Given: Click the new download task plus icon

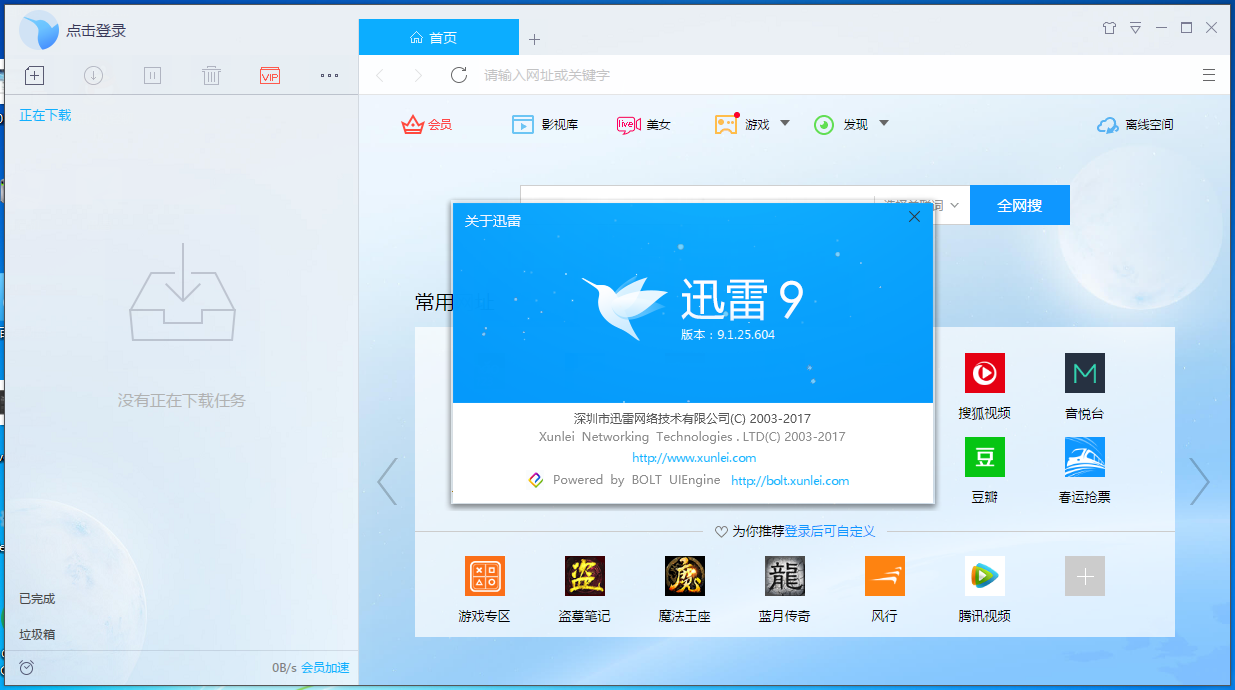Looking at the screenshot, I should click(x=34, y=75).
